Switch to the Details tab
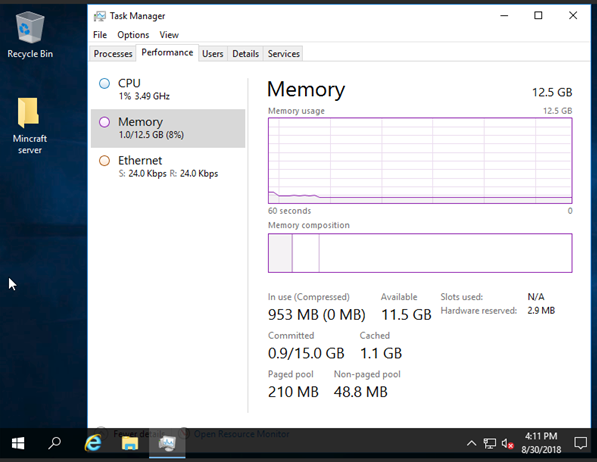This screenshot has height=462, width=597. [x=246, y=54]
